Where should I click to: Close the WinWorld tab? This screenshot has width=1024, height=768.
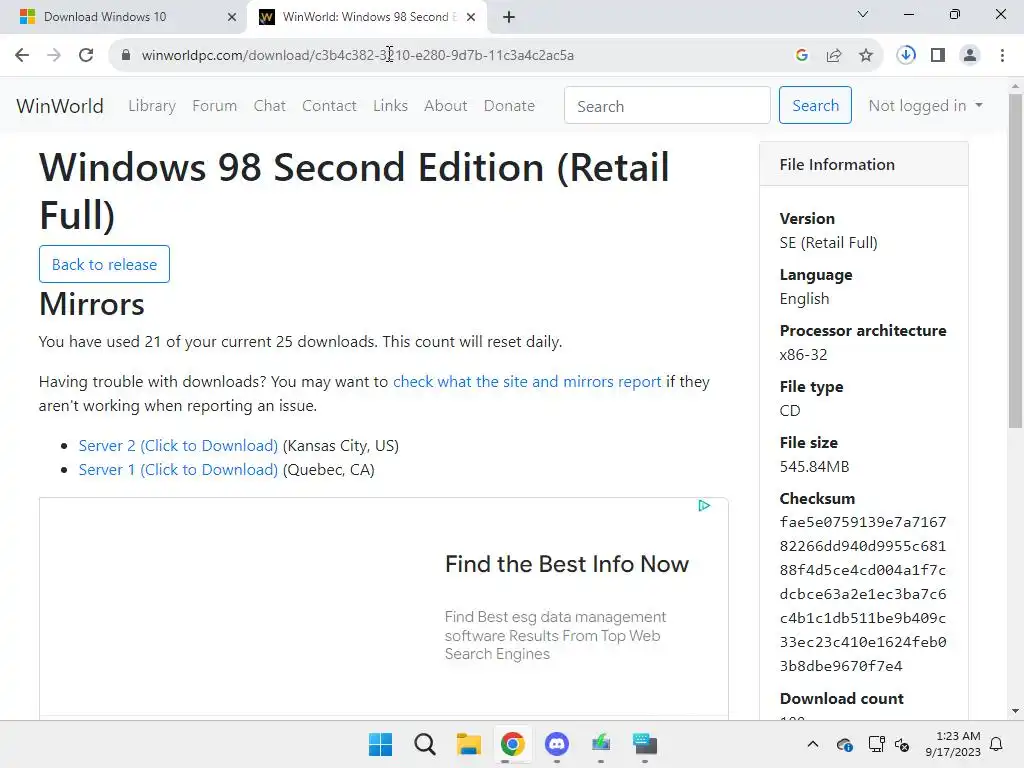pos(471,17)
